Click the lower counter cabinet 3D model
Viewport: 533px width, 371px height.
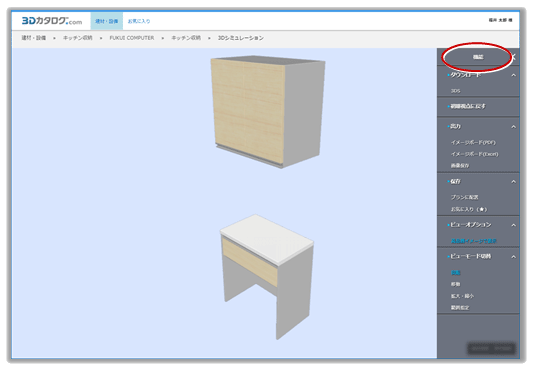(267, 276)
